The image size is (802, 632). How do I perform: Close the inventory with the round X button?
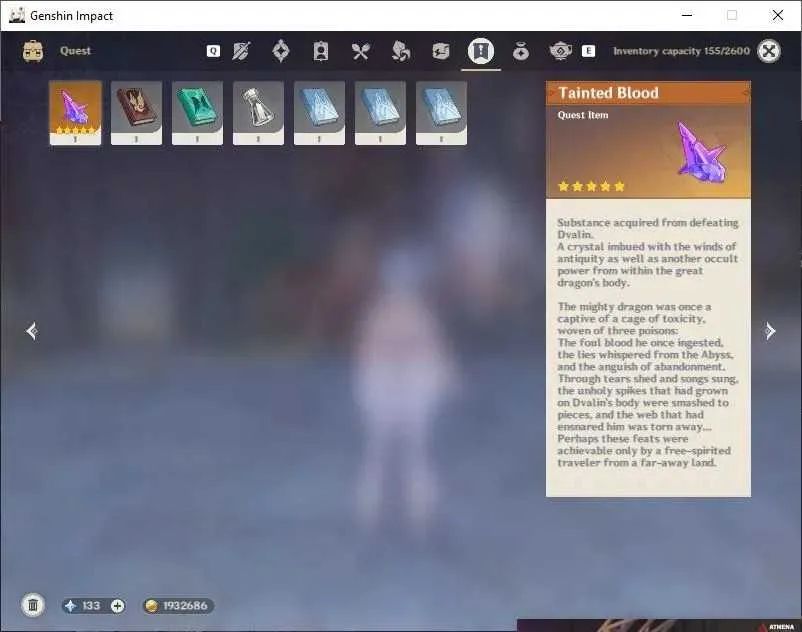pyautogui.click(x=769, y=51)
